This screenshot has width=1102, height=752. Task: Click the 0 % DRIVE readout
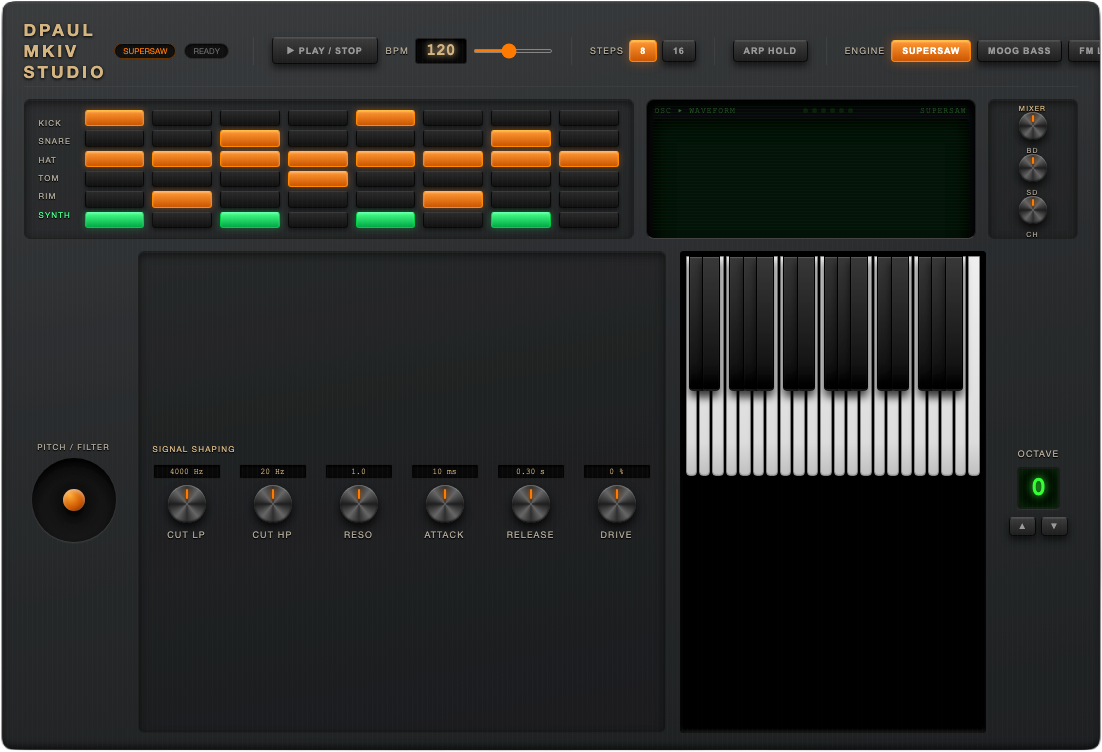click(616, 472)
